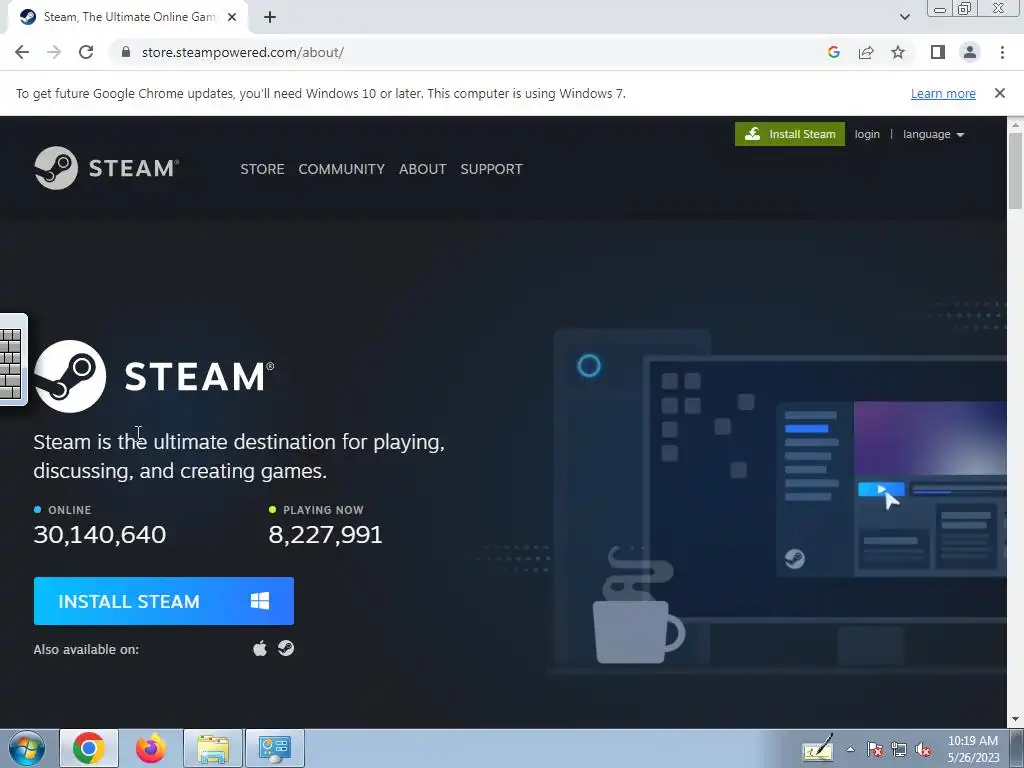
Task: Click the taskbar clock showing 10:19 AM
Action: [973, 749]
